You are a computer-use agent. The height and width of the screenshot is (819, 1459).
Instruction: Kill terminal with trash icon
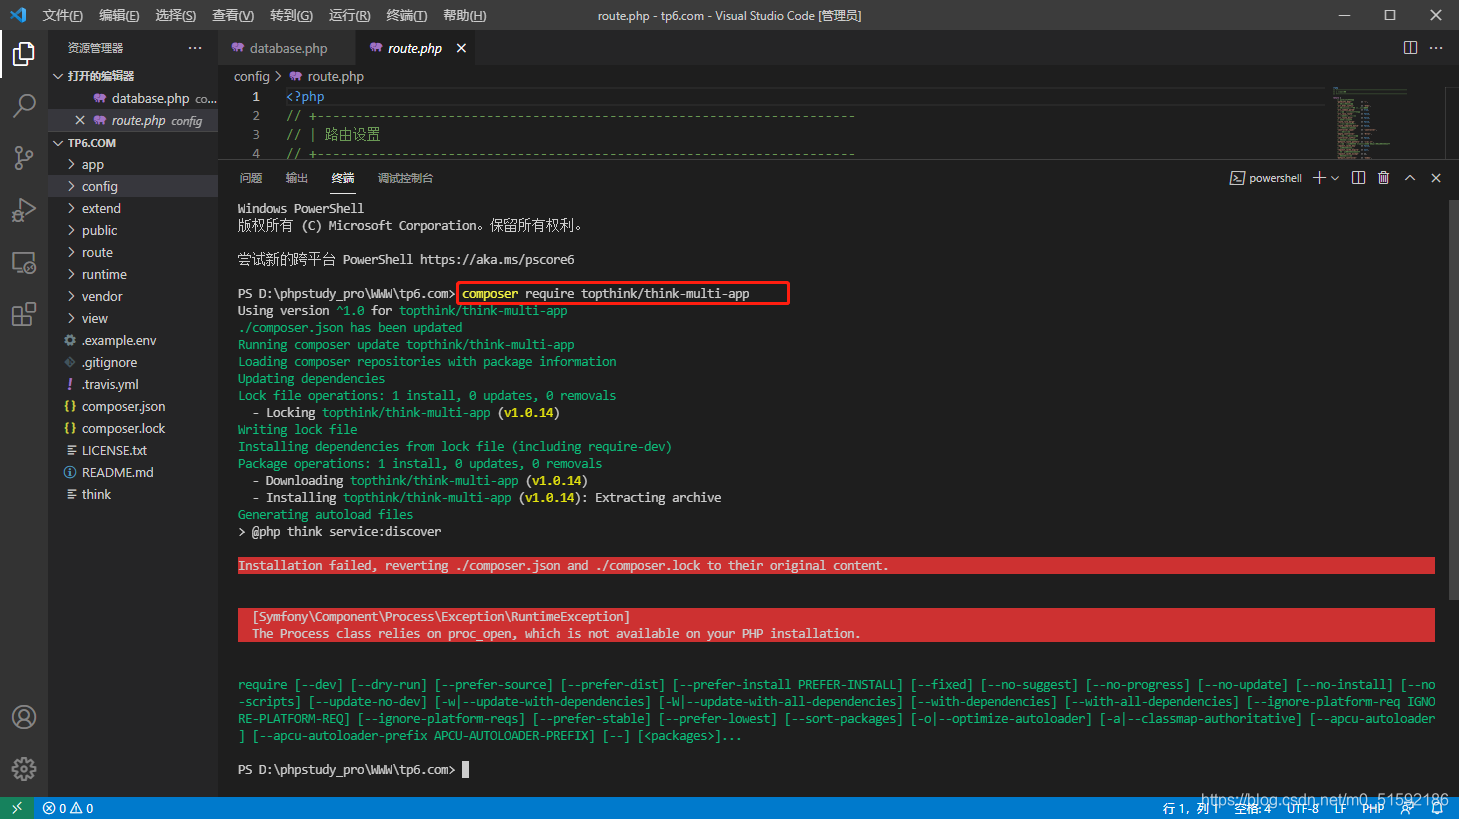tap(1384, 178)
